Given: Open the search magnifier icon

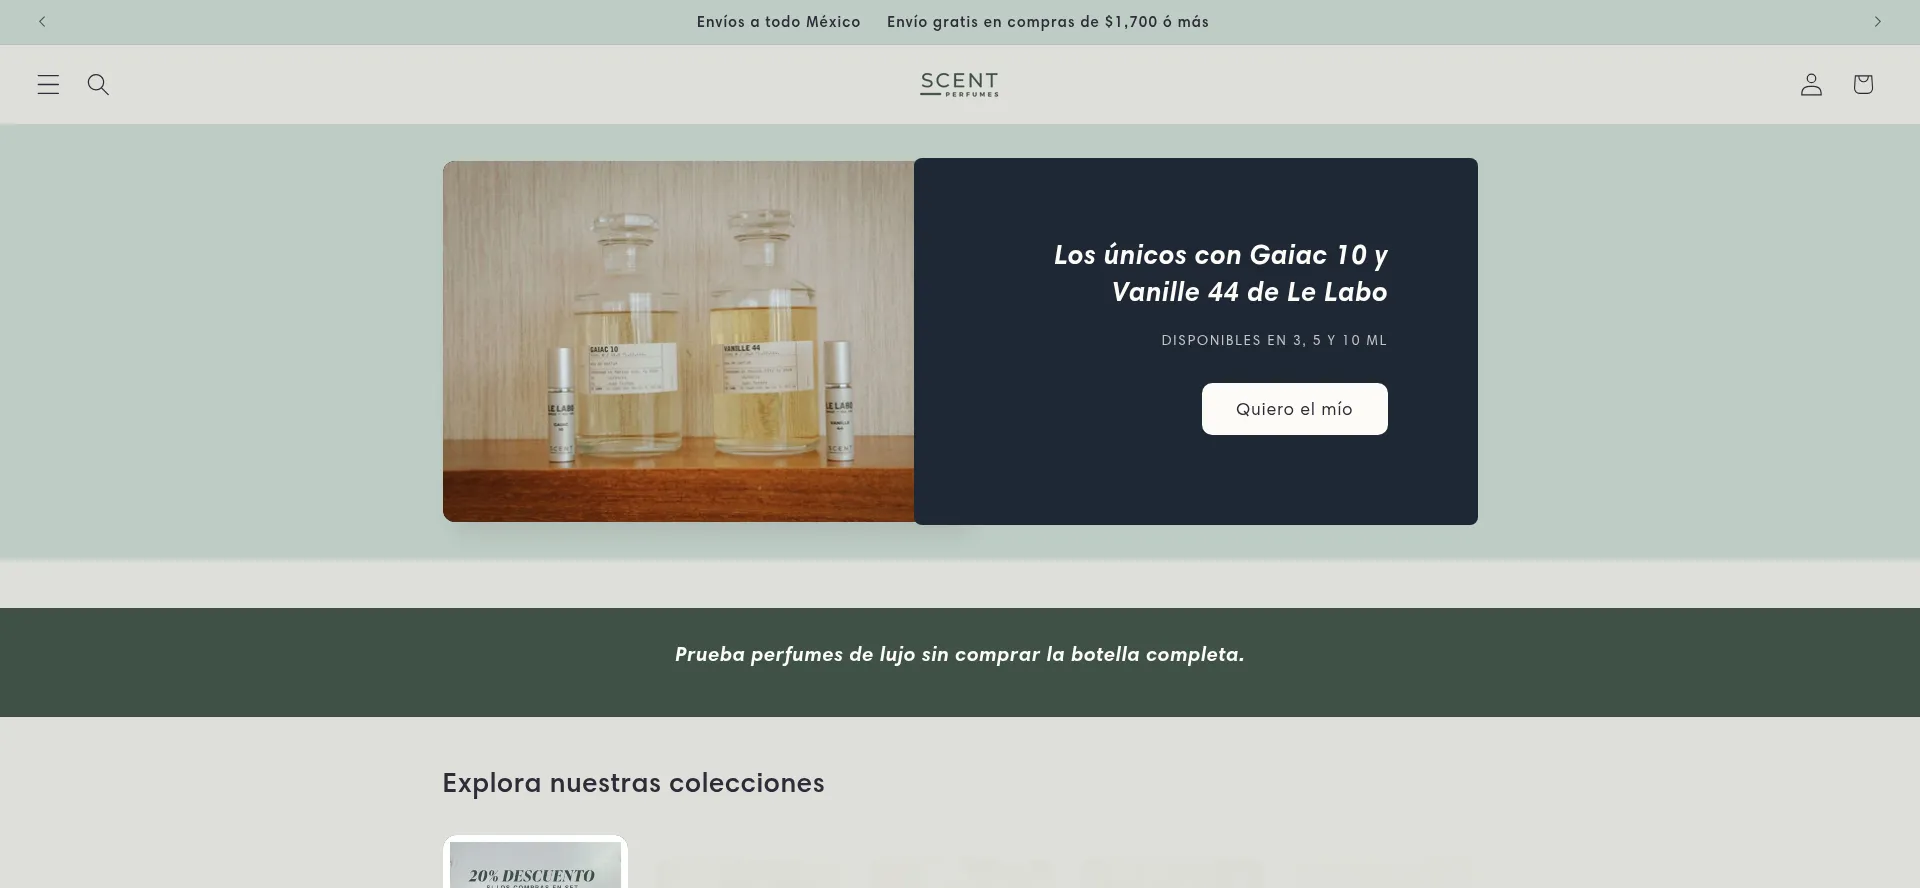Looking at the screenshot, I should pos(98,85).
